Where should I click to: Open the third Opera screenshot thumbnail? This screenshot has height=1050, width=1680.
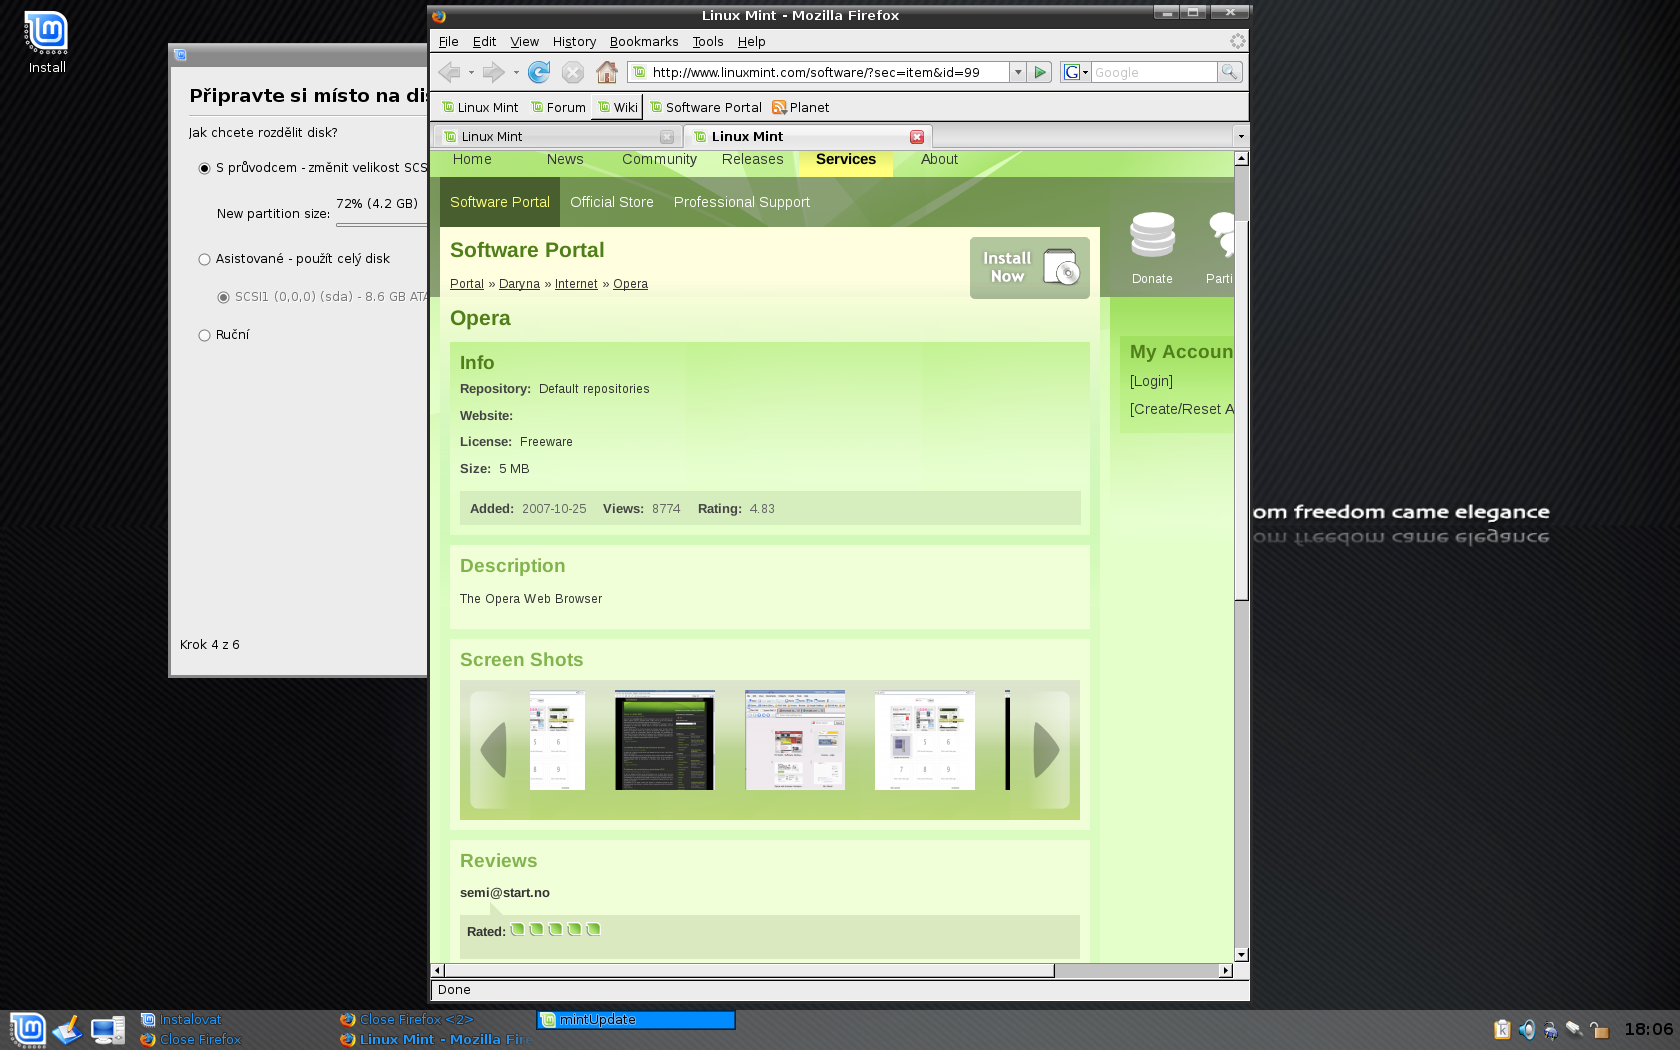(x=795, y=740)
